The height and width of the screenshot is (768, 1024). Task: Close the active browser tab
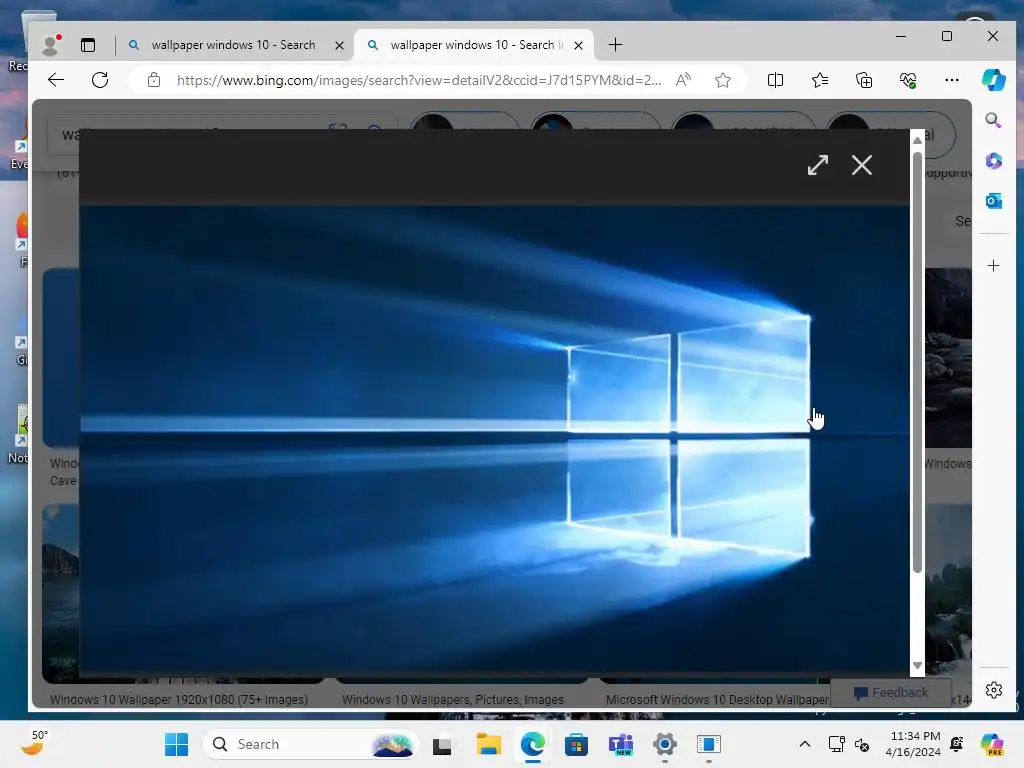click(x=578, y=46)
